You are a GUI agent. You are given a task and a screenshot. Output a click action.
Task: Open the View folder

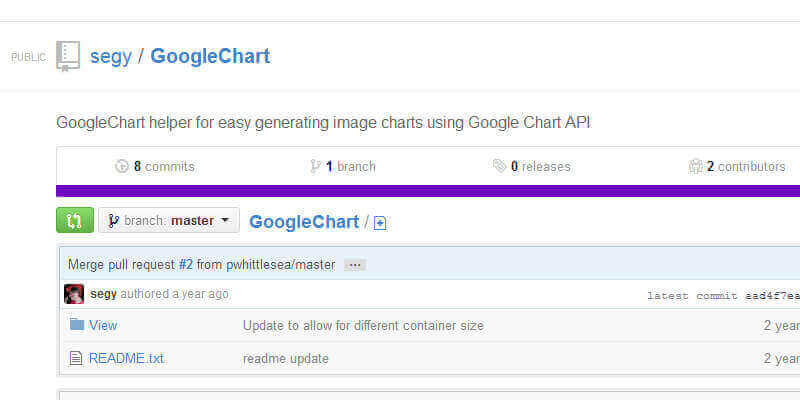[x=103, y=325]
